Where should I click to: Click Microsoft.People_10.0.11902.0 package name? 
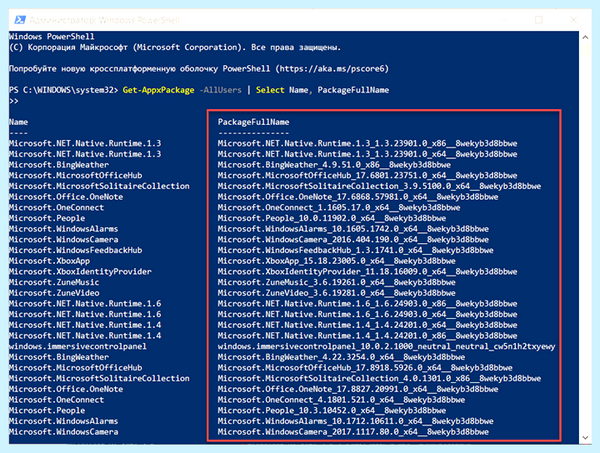click(x=332, y=218)
